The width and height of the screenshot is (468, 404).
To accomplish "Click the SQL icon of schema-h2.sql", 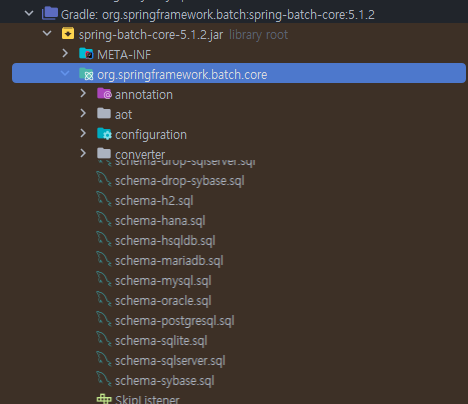I will (x=104, y=199).
